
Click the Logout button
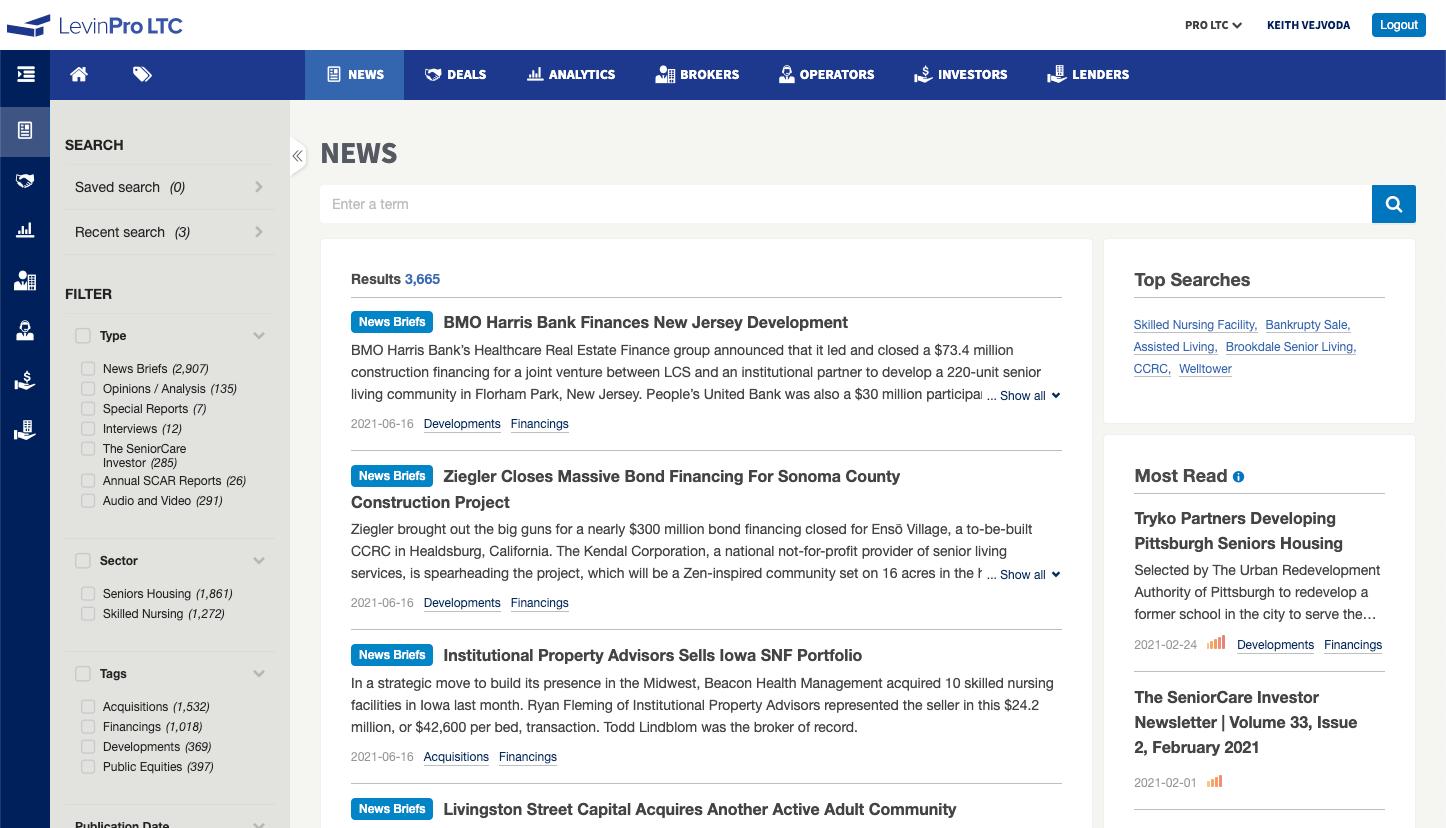(x=1398, y=25)
